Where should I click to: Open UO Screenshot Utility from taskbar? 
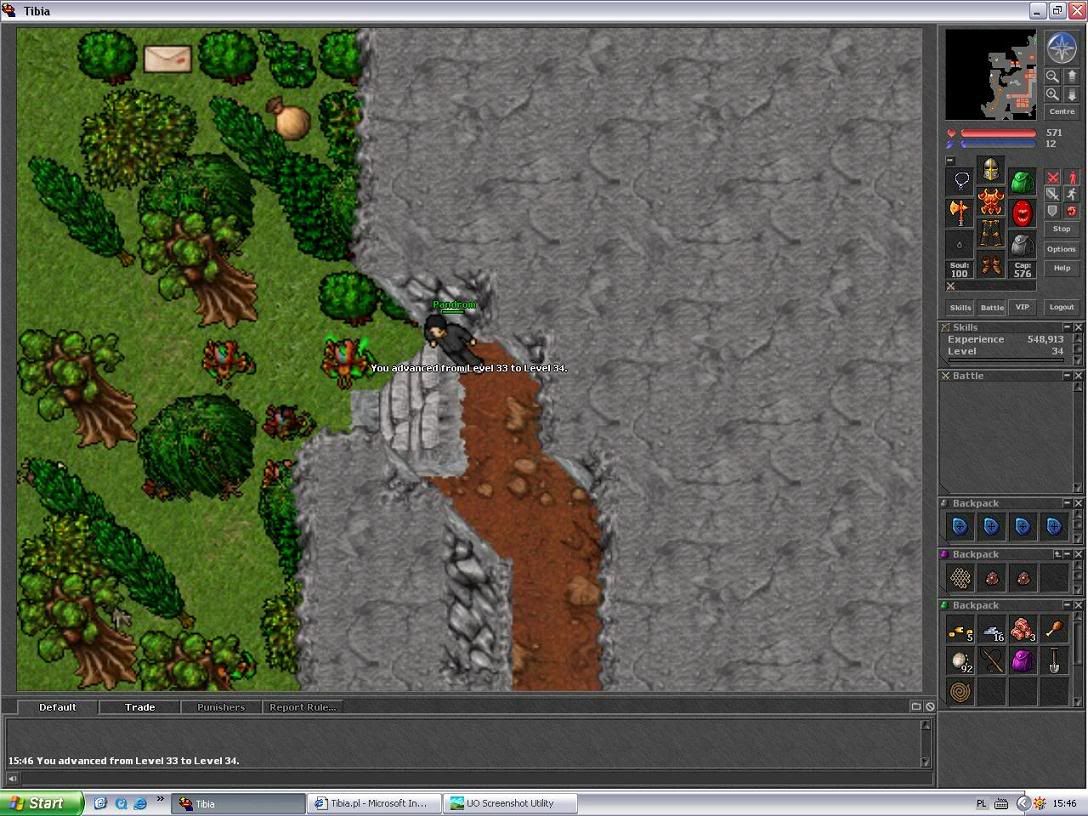510,804
